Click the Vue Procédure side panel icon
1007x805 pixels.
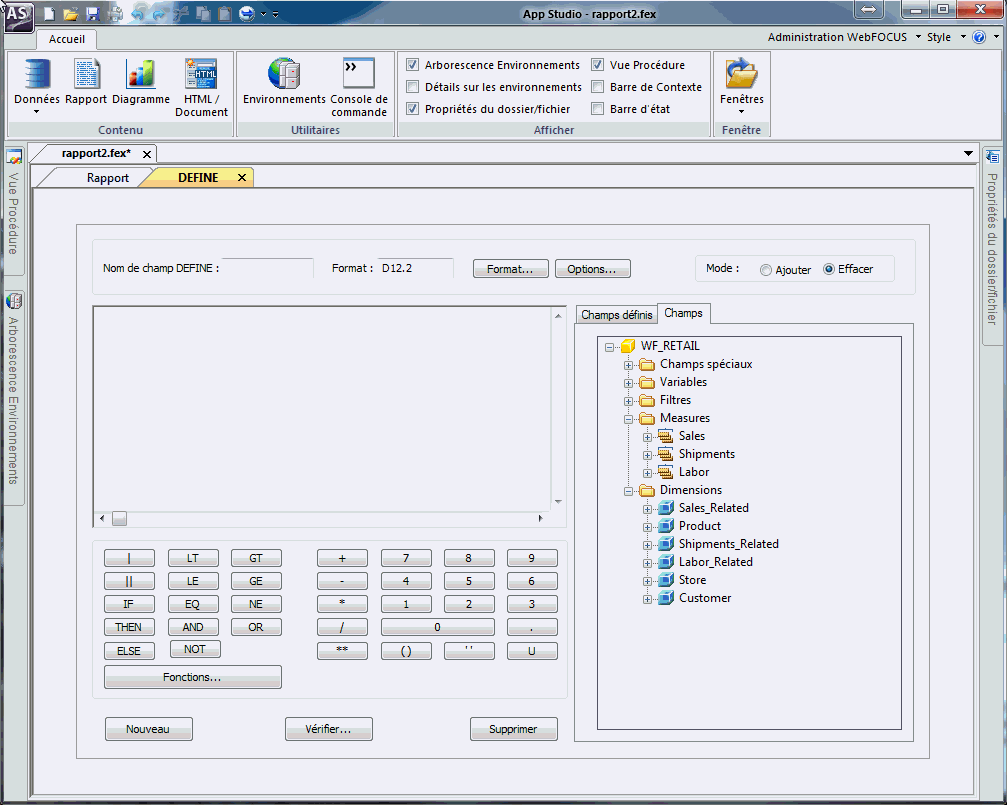(x=13, y=156)
